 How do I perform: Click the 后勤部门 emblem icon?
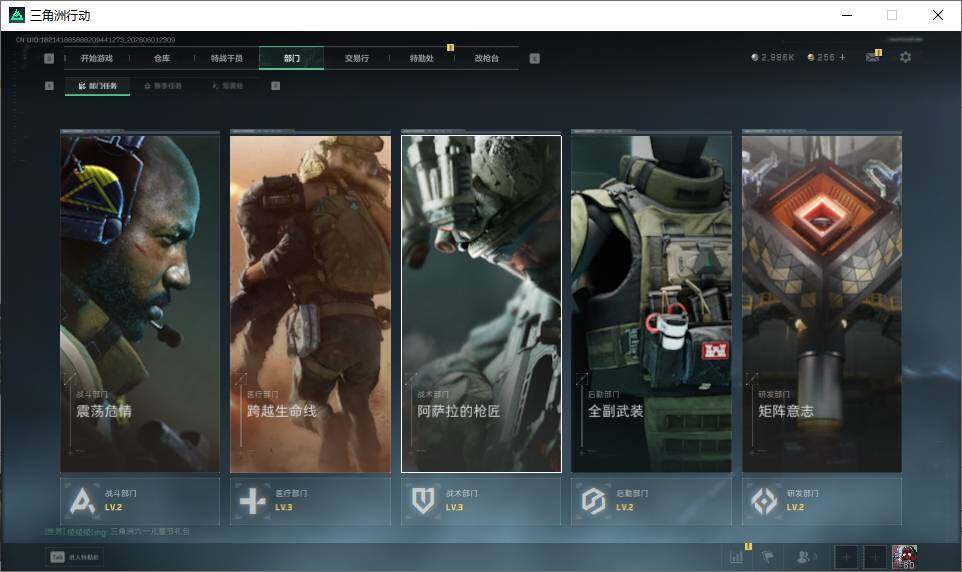pyautogui.click(x=593, y=501)
